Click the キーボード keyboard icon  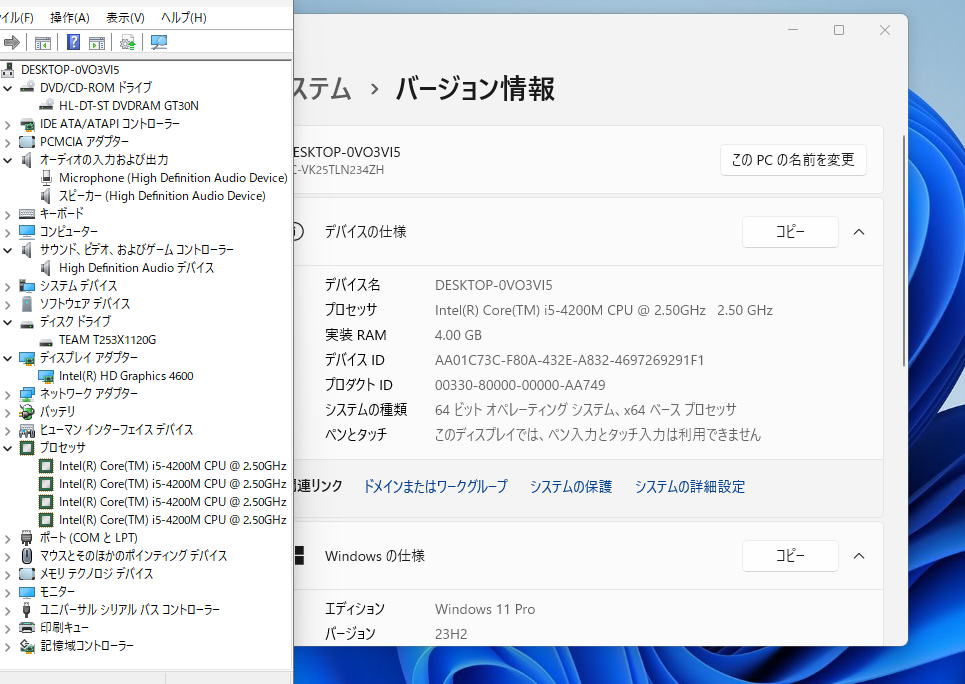tap(26, 214)
